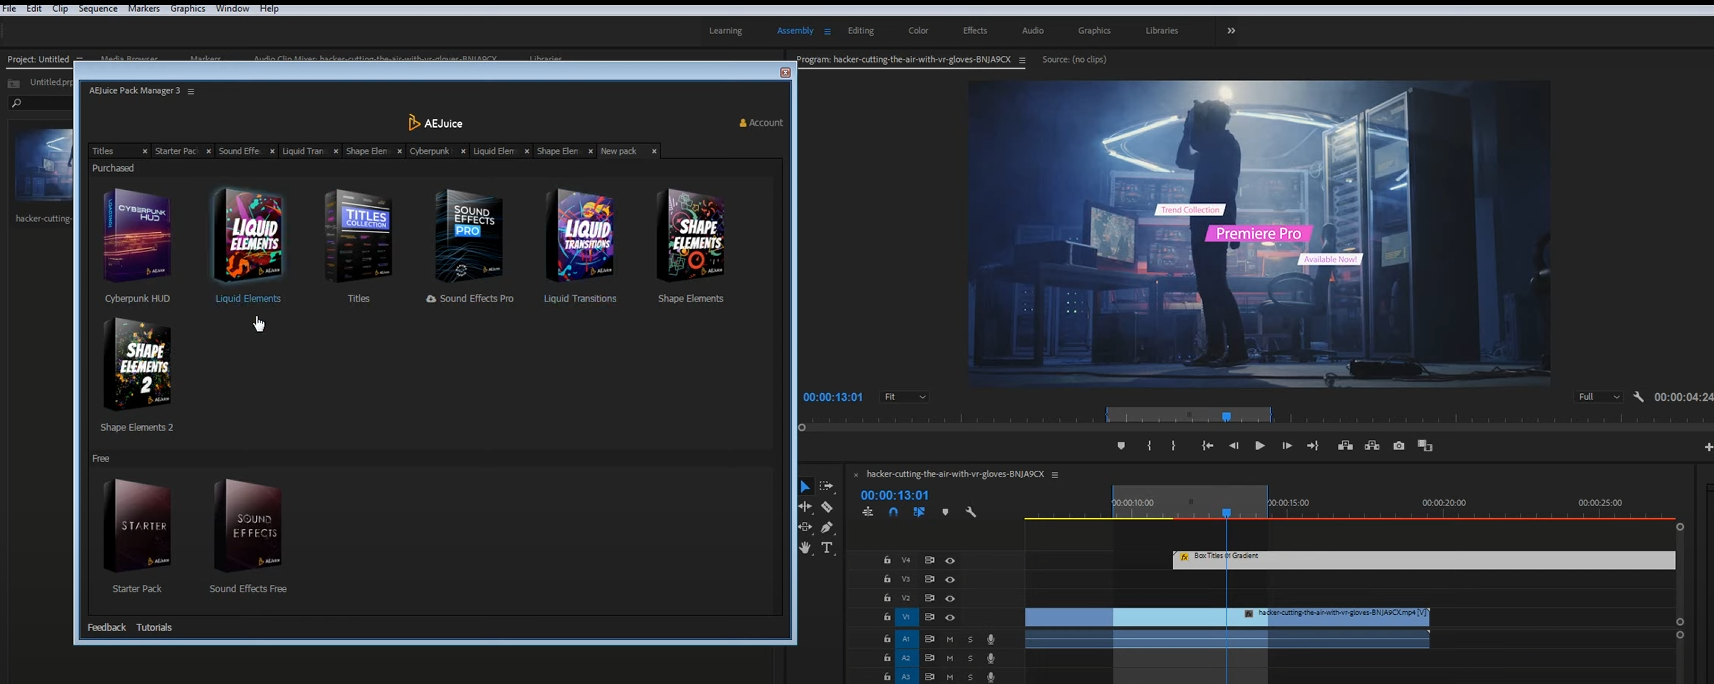1714x684 pixels.
Task: Expand the workspace overflow chevron
Action: (x=1231, y=31)
